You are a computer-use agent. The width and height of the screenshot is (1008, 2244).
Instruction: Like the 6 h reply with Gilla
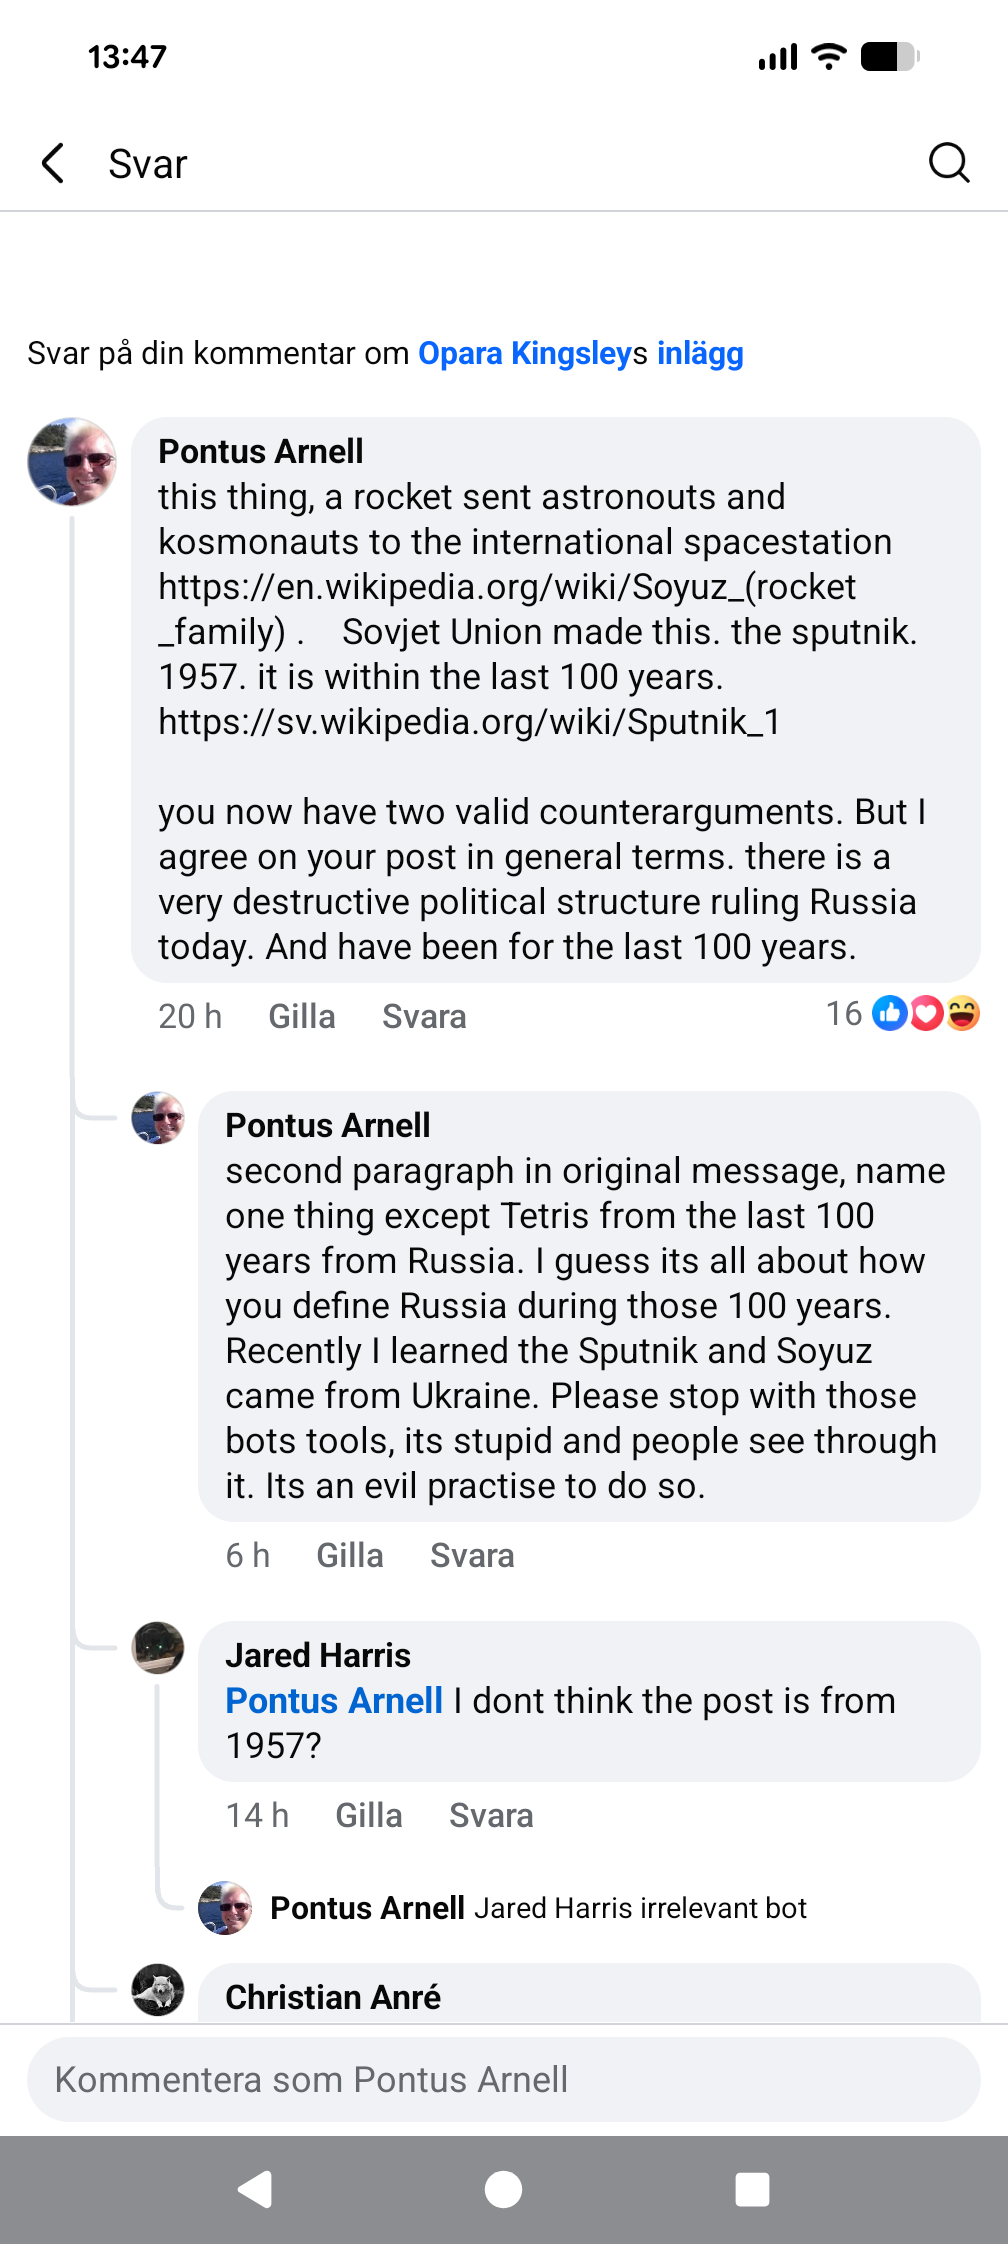(349, 1555)
